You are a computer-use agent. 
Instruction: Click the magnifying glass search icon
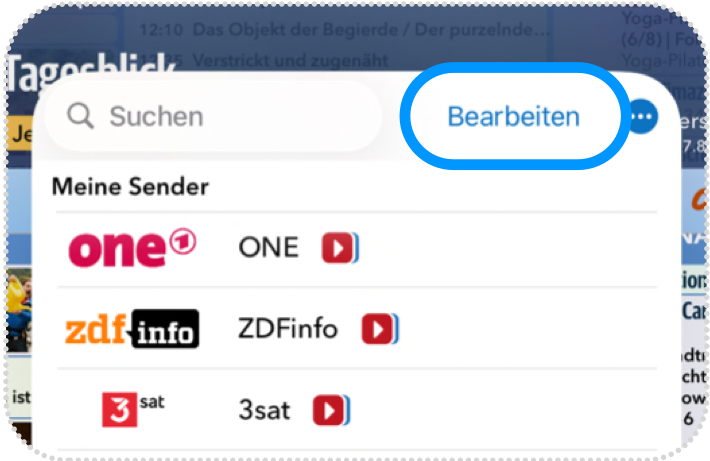coord(82,116)
